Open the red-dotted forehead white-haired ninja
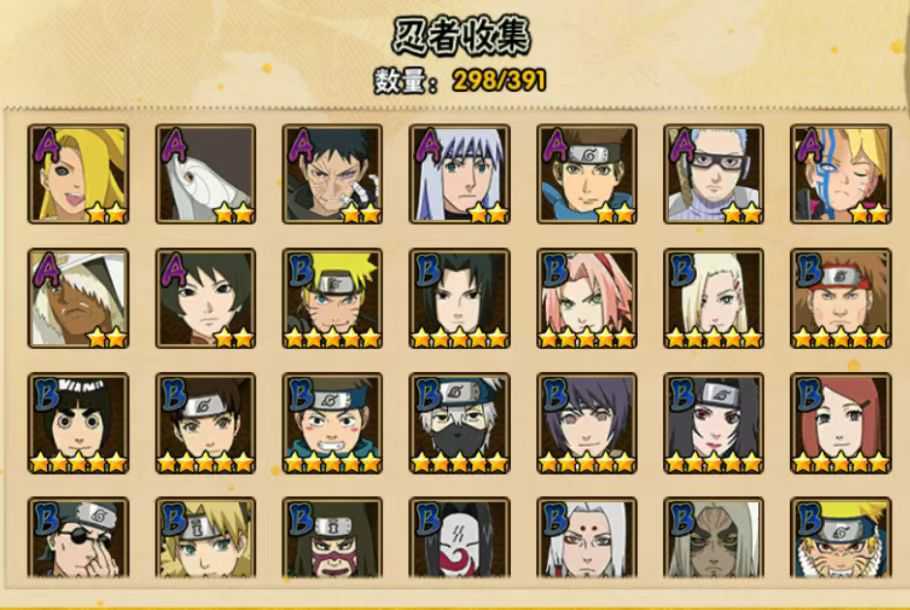This screenshot has height=610, width=910. (586, 537)
